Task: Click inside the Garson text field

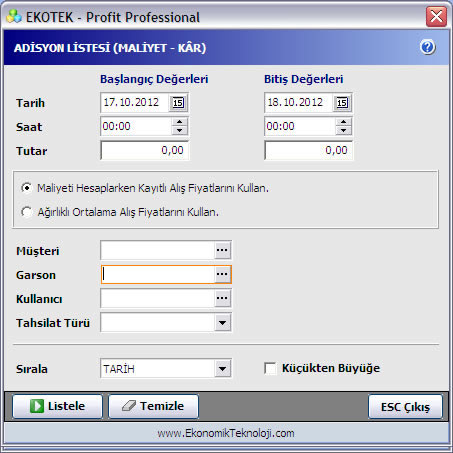Action: coord(157,274)
